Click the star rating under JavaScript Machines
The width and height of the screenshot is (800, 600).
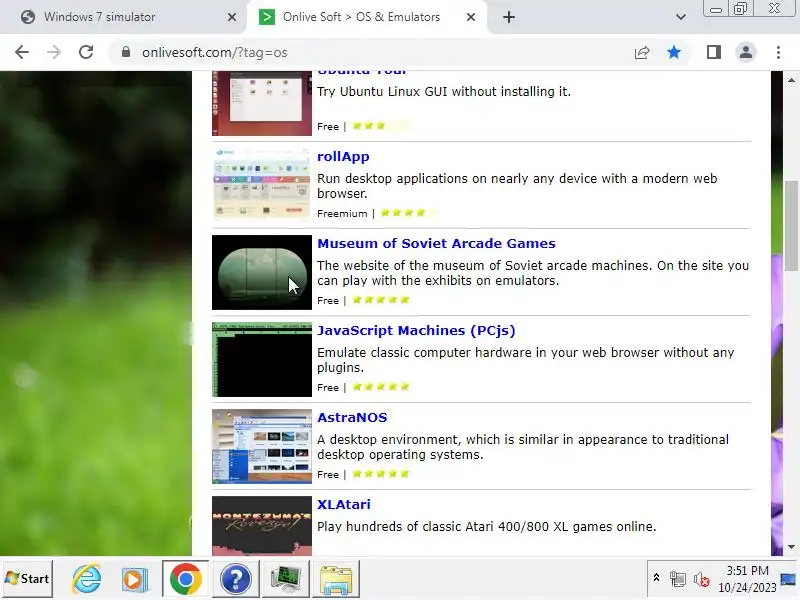(381, 387)
